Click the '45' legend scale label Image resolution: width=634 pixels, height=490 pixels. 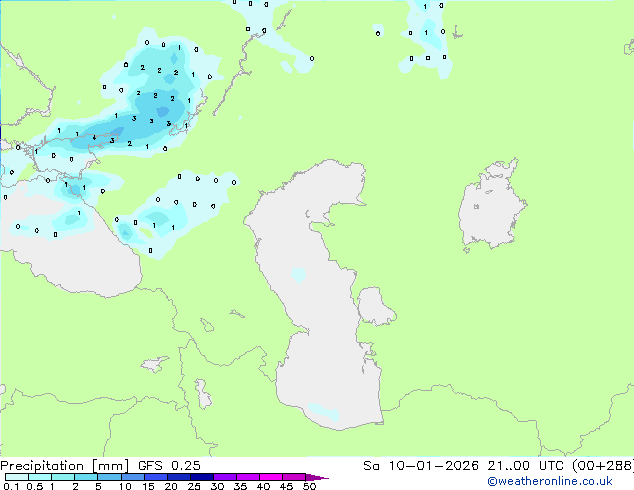click(x=286, y=486)
